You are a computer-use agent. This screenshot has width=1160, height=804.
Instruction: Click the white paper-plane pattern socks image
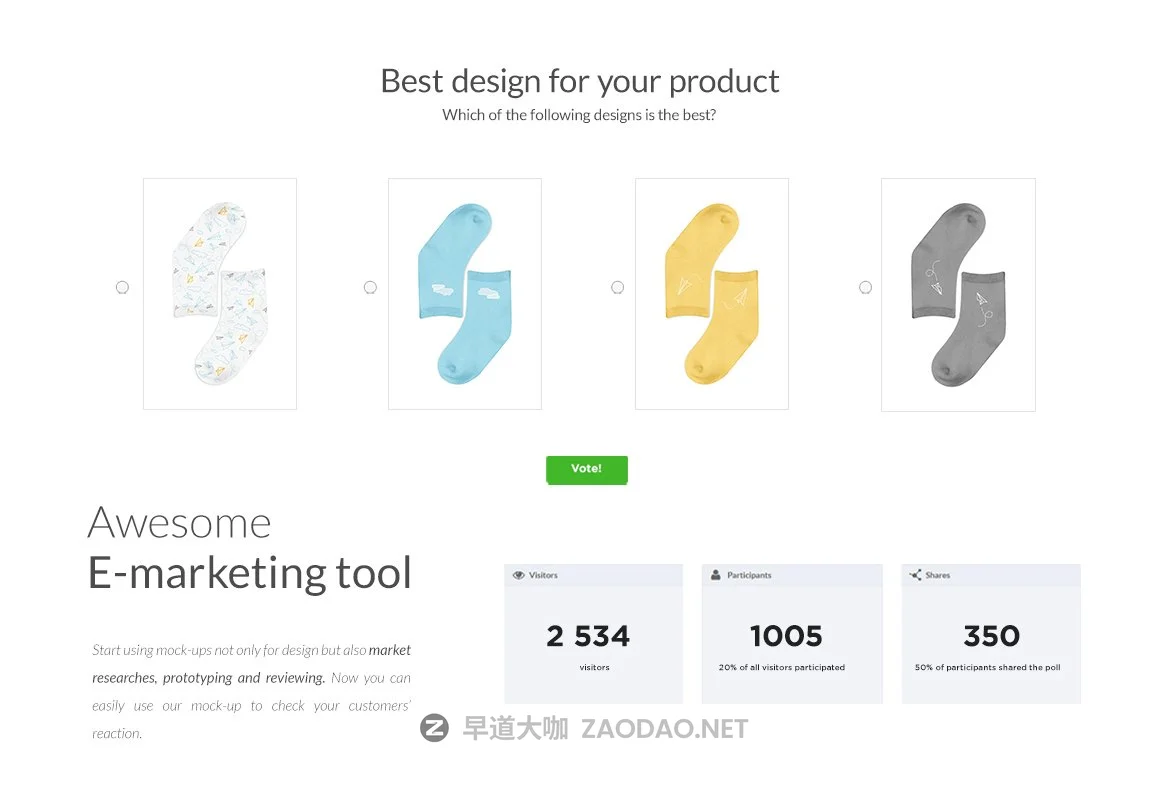(220, 294)
